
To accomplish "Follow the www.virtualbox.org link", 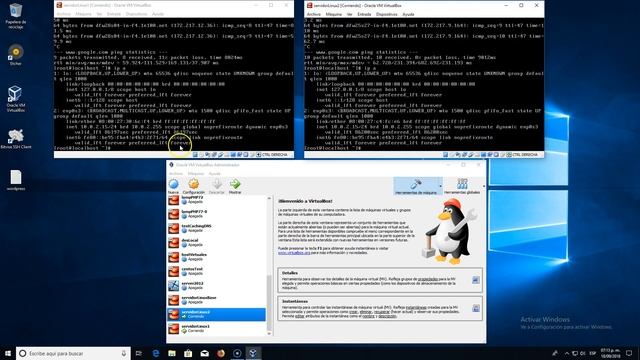I will tap(294, 253).
